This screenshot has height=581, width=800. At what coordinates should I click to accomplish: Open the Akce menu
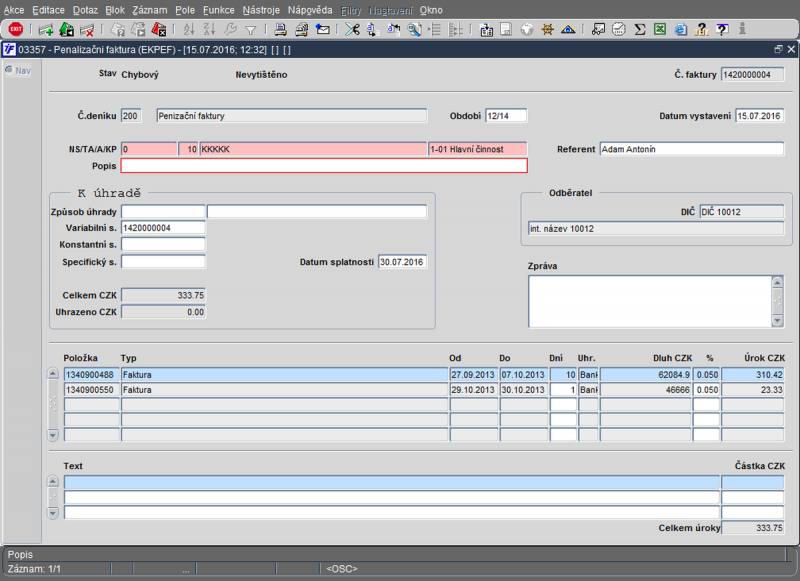coord(14,9)
